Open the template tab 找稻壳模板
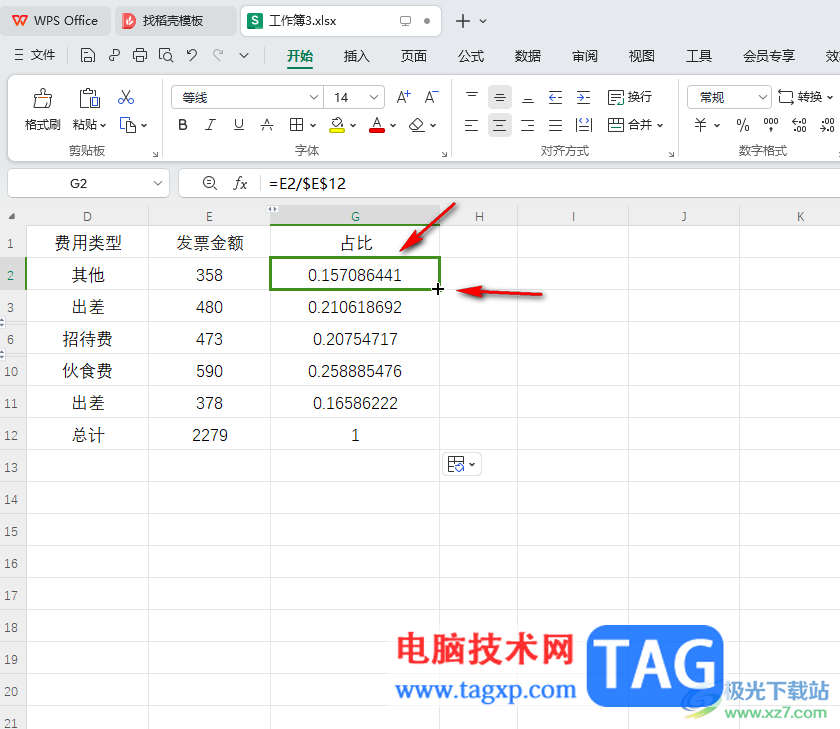The image size is (840, 729). click(x=175, y=21)
